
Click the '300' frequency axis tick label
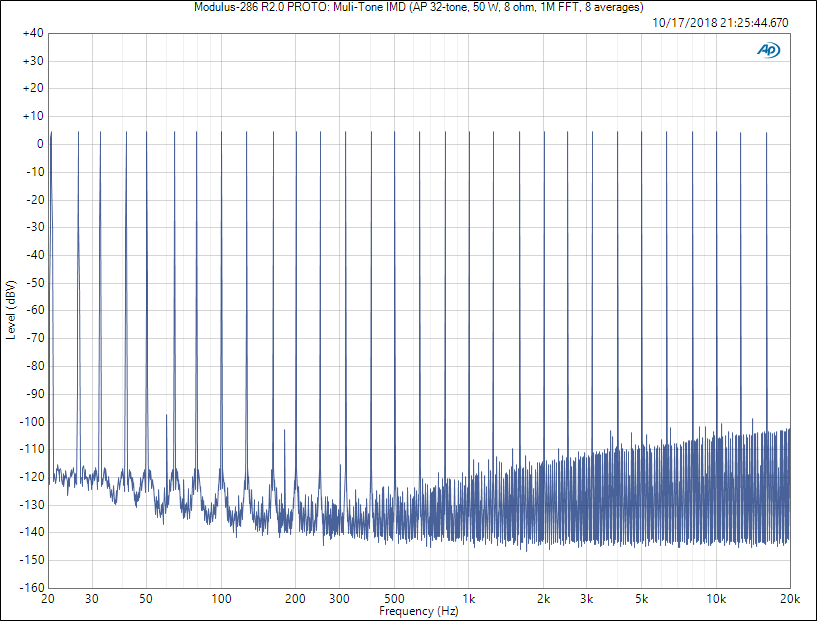coord(339,599)
